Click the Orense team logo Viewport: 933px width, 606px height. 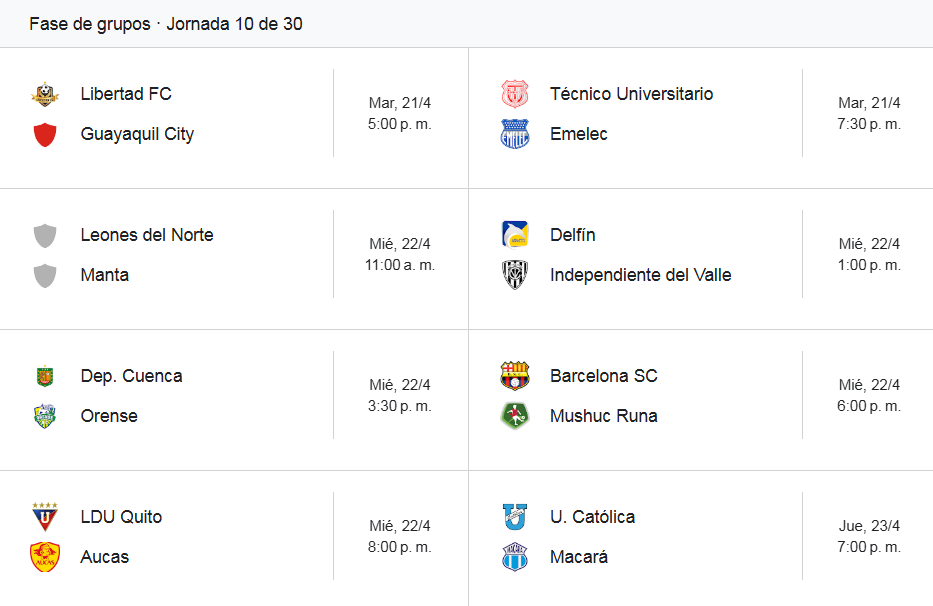pos(45,416)
